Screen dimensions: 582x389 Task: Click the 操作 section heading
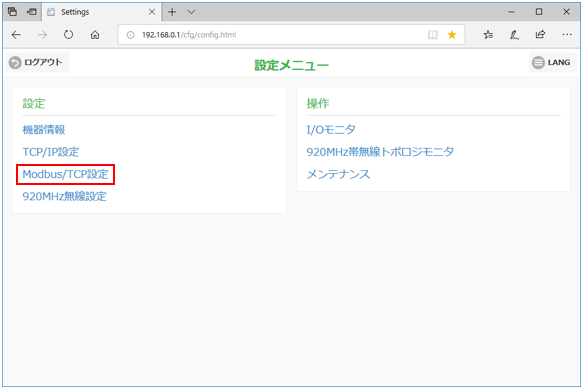(318, 104)
